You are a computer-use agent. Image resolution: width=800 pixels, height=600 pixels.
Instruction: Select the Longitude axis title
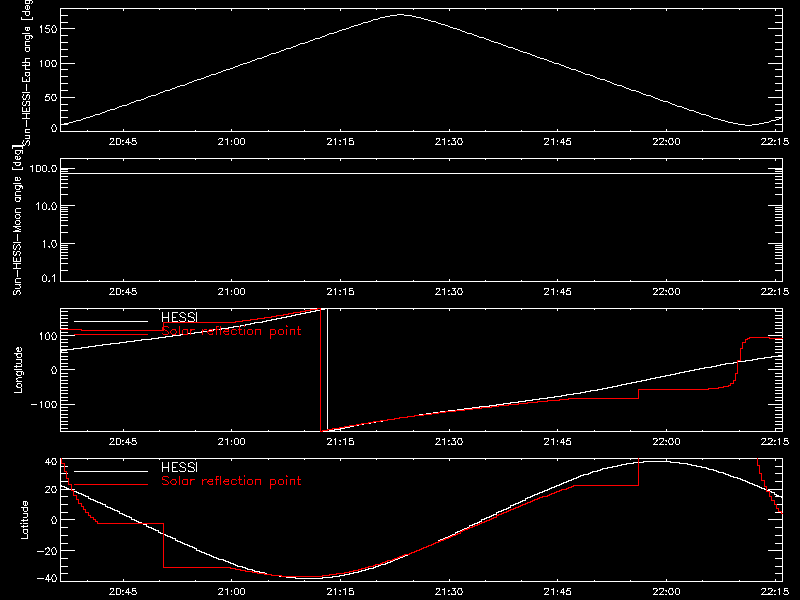[18, 370]
